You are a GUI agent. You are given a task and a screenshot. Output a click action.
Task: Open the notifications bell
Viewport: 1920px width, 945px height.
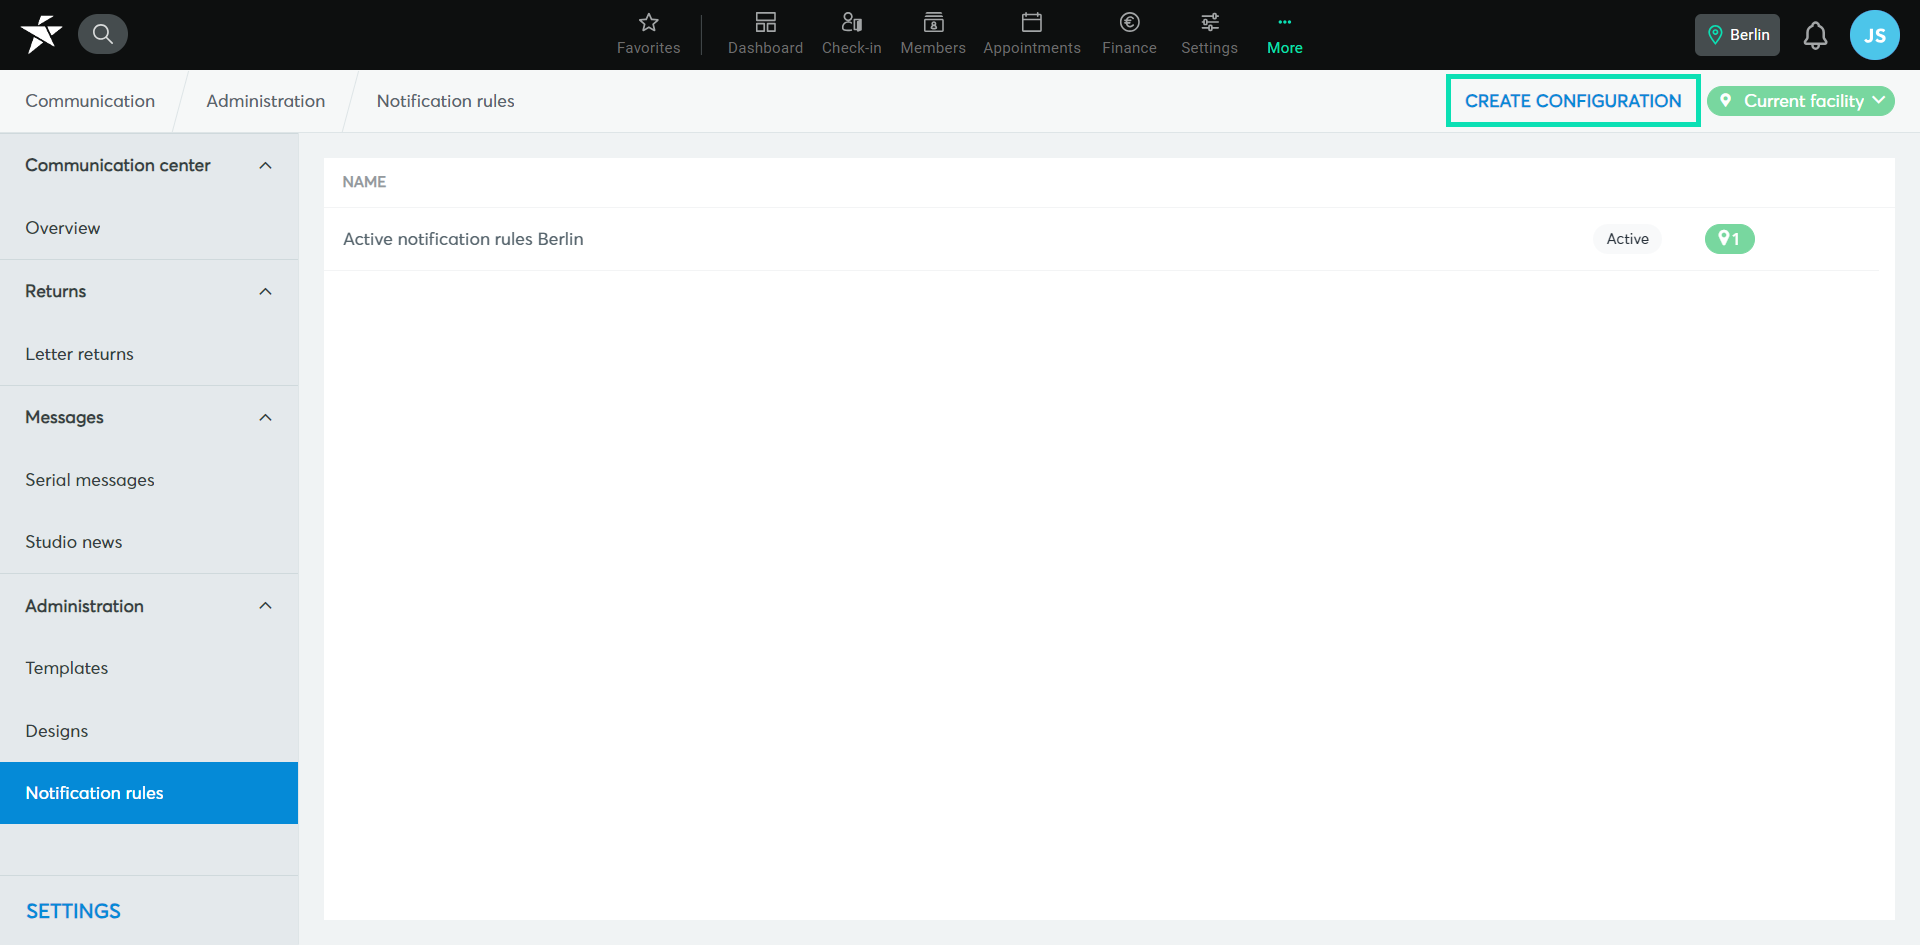click(1815, 35)
